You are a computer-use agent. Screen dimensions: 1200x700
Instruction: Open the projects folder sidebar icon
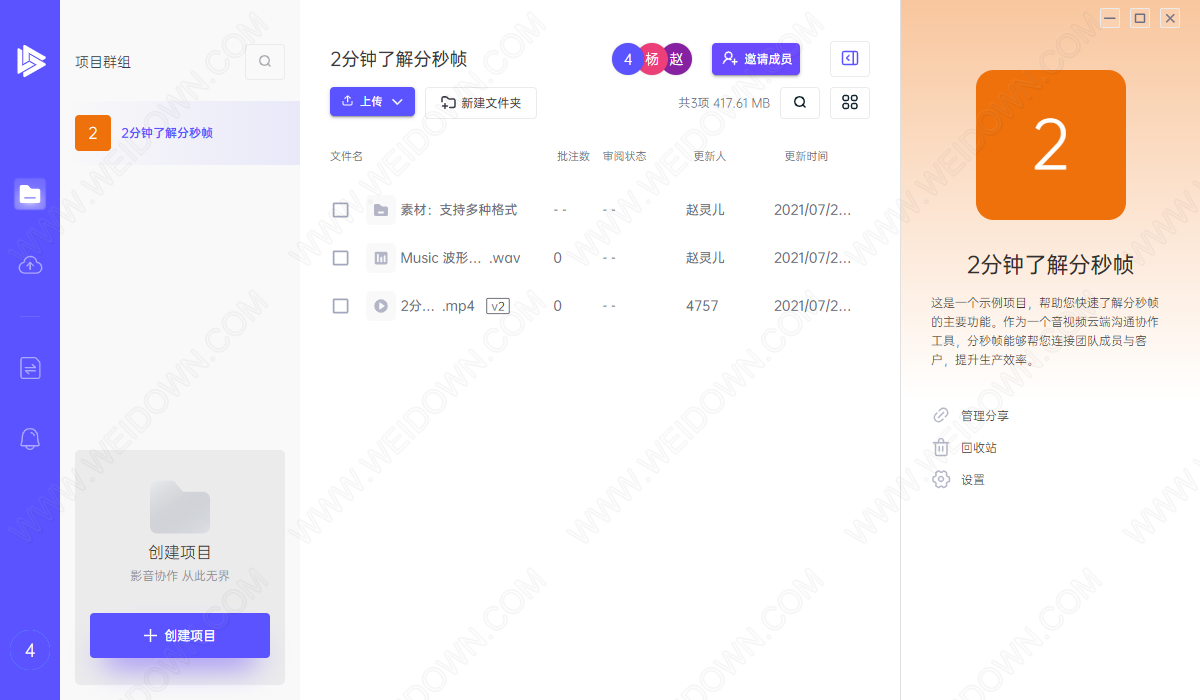[30, 194]
